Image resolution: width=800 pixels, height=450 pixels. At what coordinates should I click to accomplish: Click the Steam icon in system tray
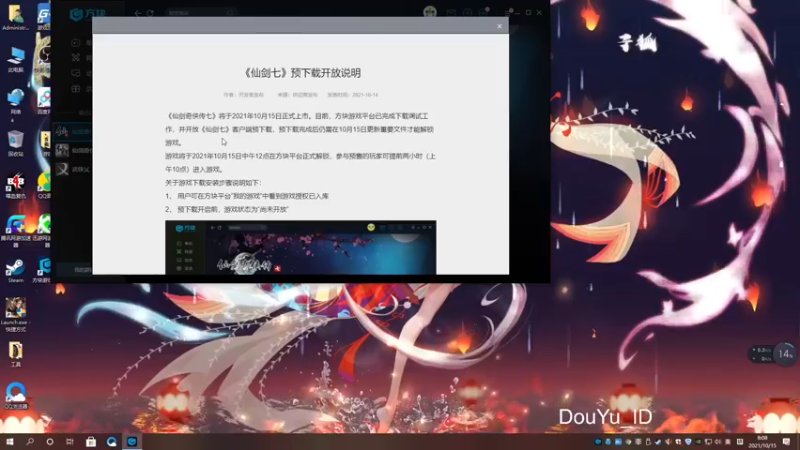pos(658,442)
